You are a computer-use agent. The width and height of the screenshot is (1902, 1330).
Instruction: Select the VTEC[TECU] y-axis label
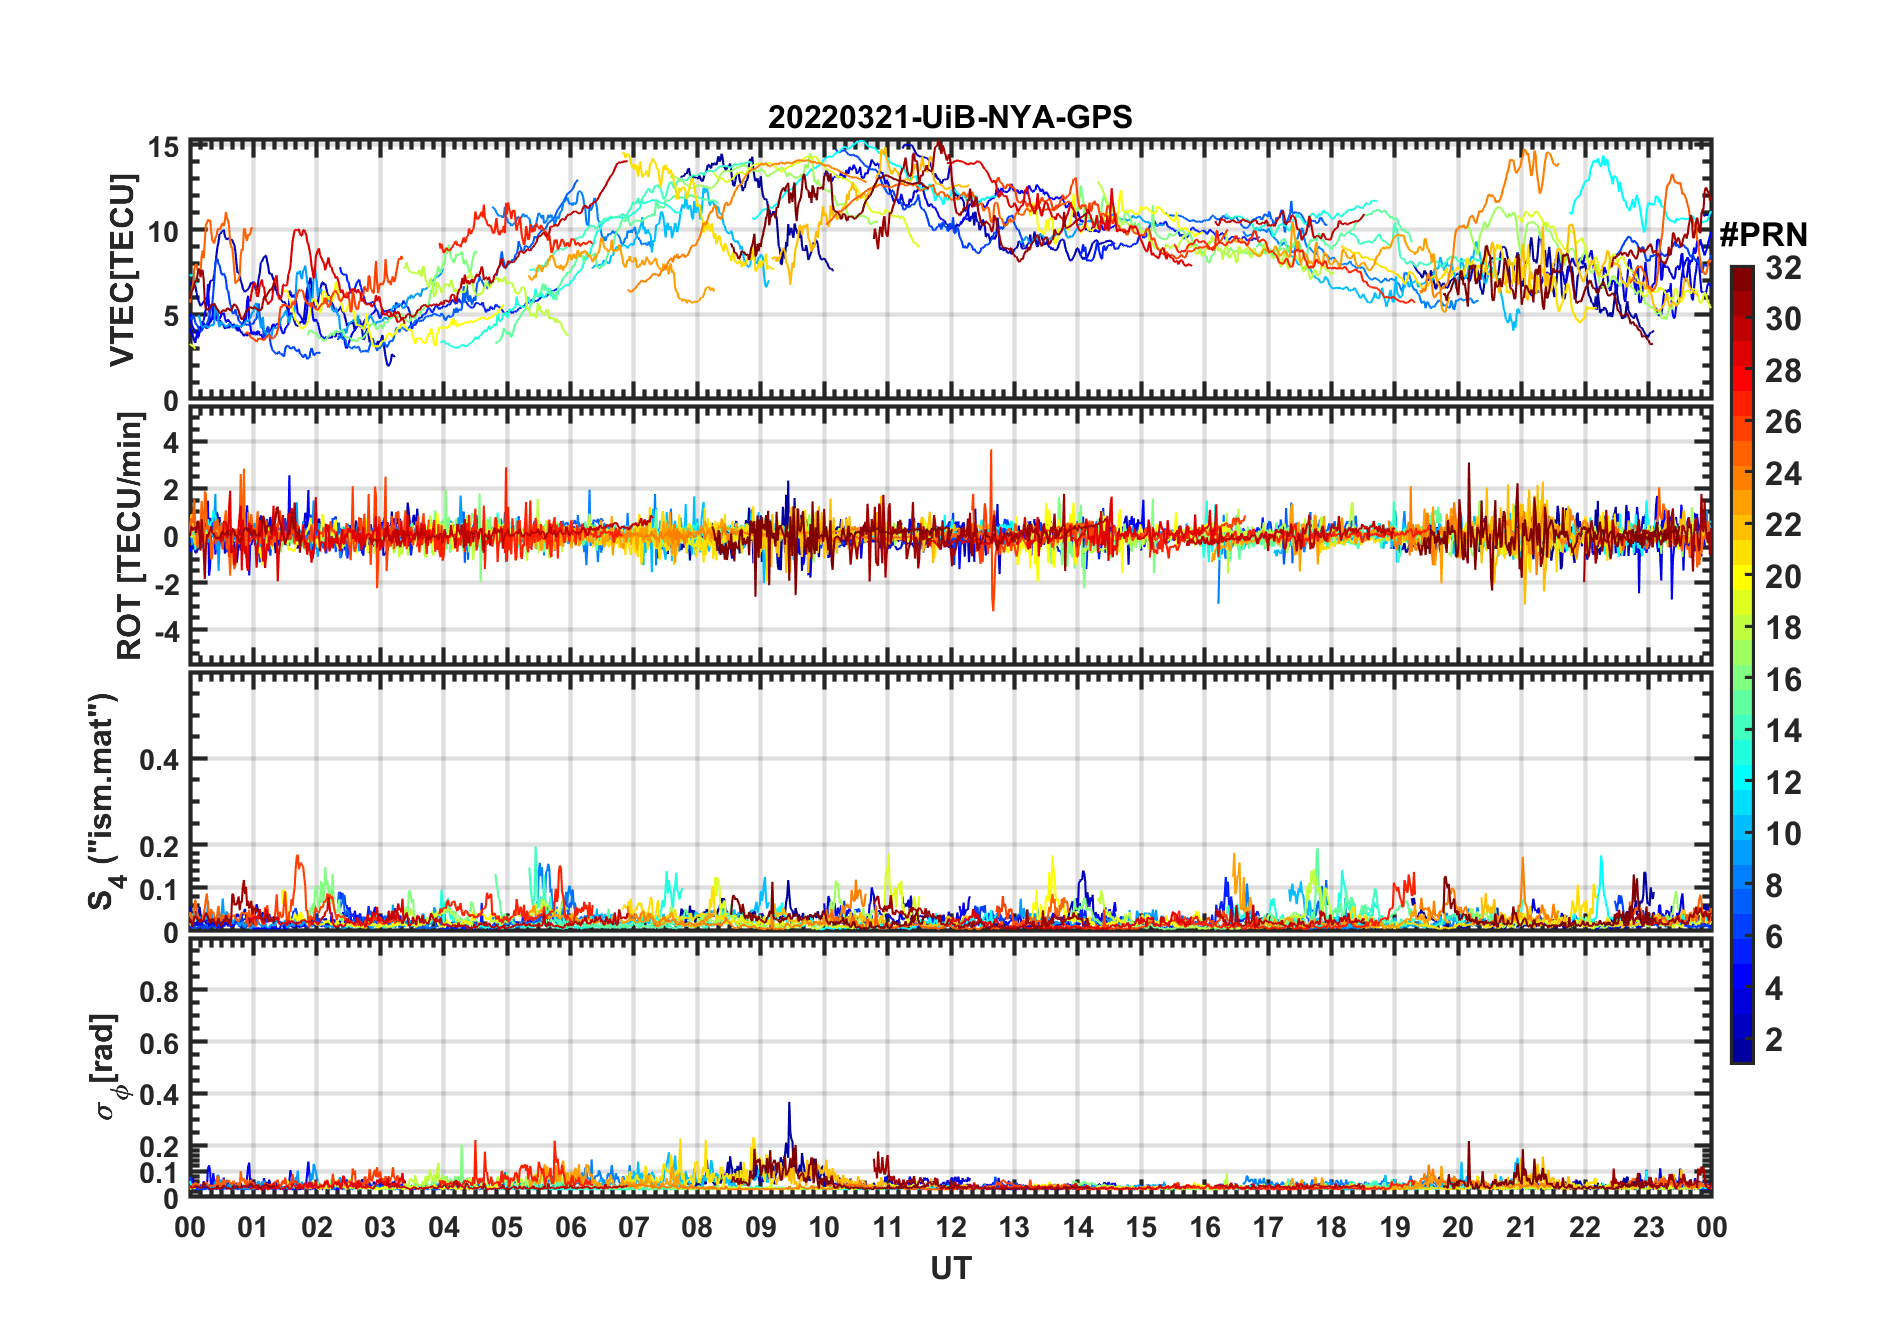tap(122, 270)
